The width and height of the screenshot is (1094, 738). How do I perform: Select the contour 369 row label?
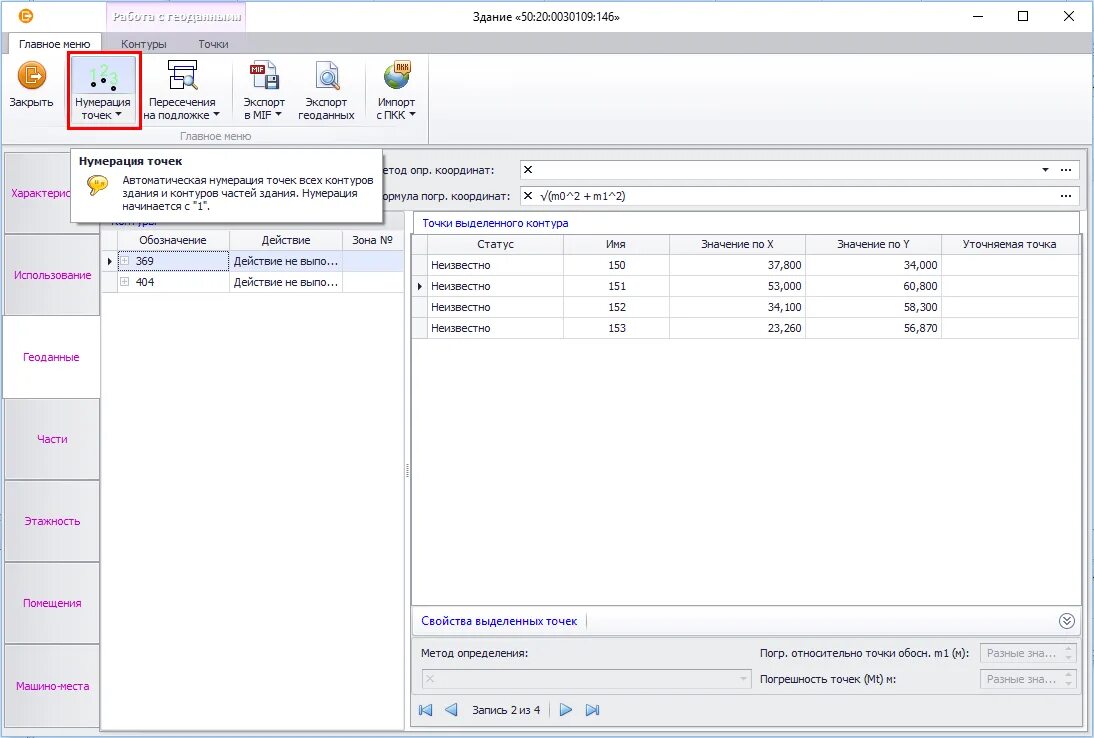click(144, 261)
